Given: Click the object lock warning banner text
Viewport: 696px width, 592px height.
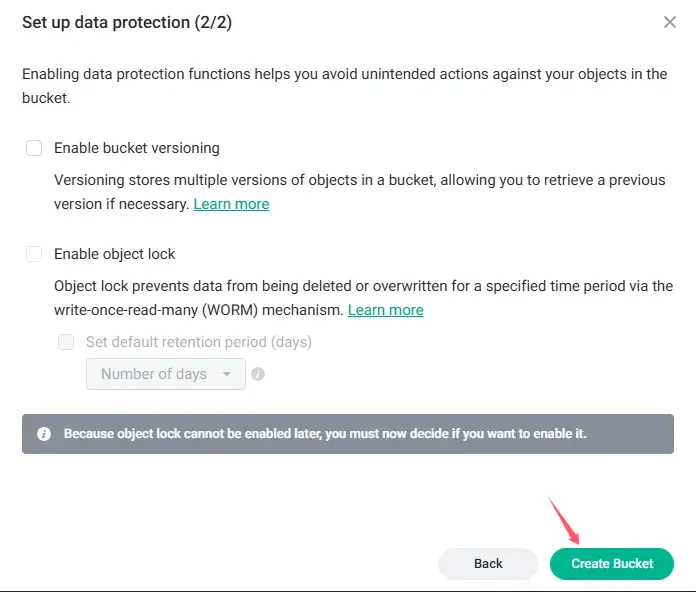Looking at the screenshot, I should click(x=325, y=434).
